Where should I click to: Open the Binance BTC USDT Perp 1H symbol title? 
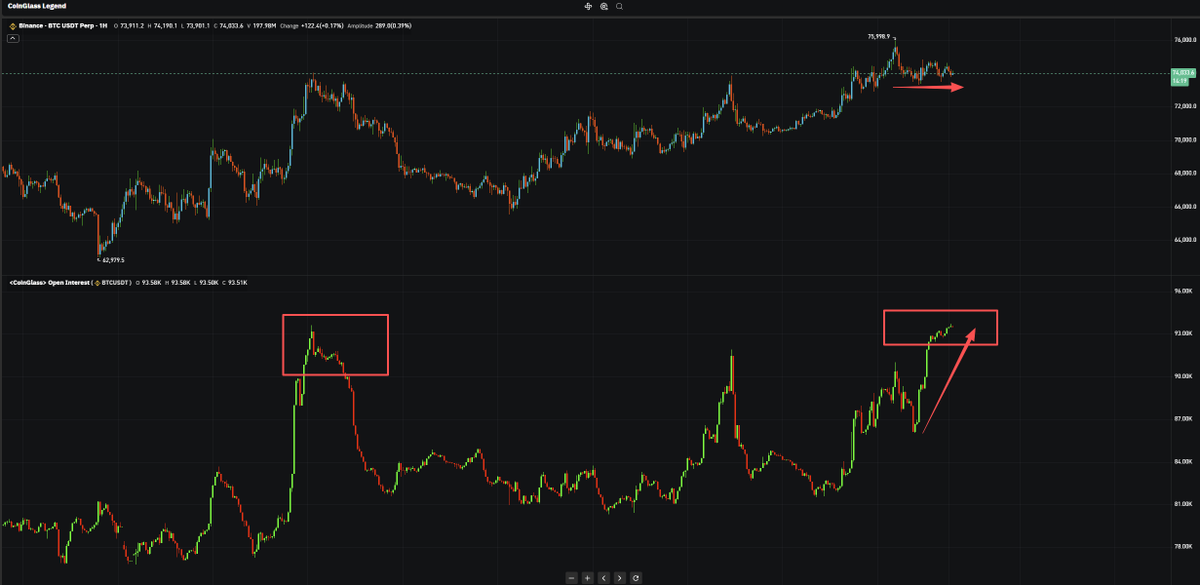tap(63, 26)
